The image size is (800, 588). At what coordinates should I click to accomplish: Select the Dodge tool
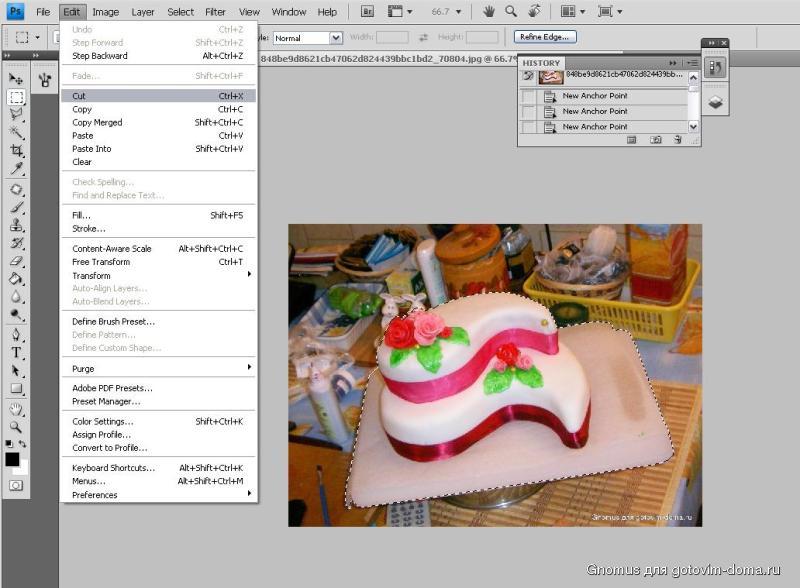pos(16,314)
